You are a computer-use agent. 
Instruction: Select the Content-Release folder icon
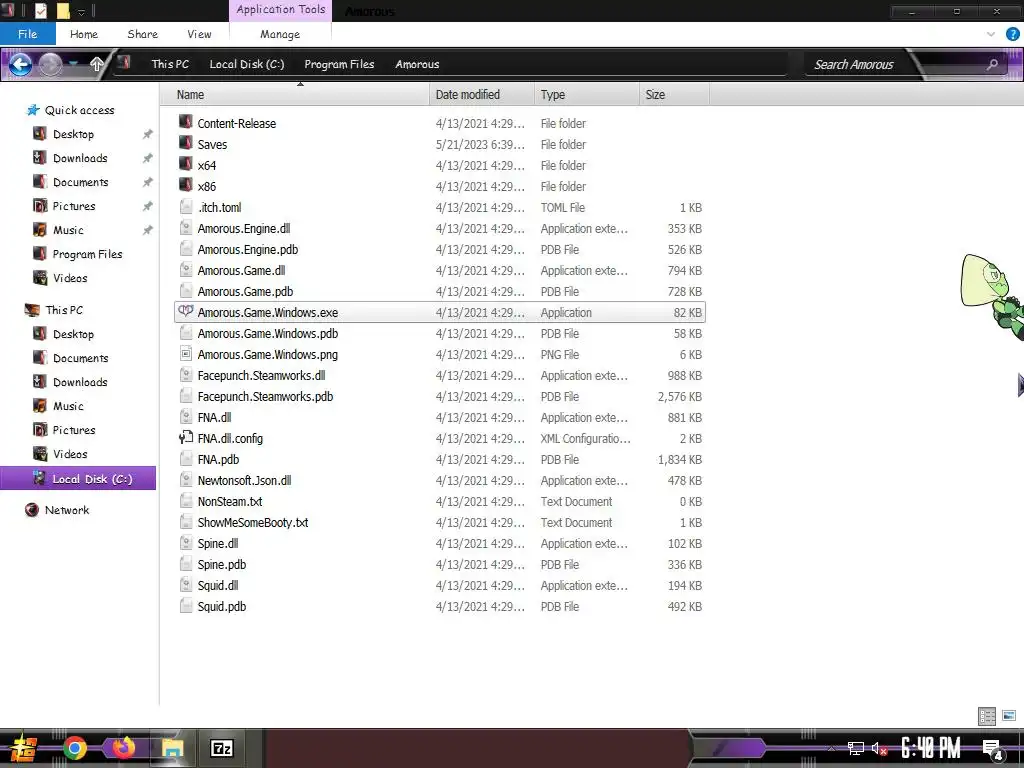(x=185, y=122)
